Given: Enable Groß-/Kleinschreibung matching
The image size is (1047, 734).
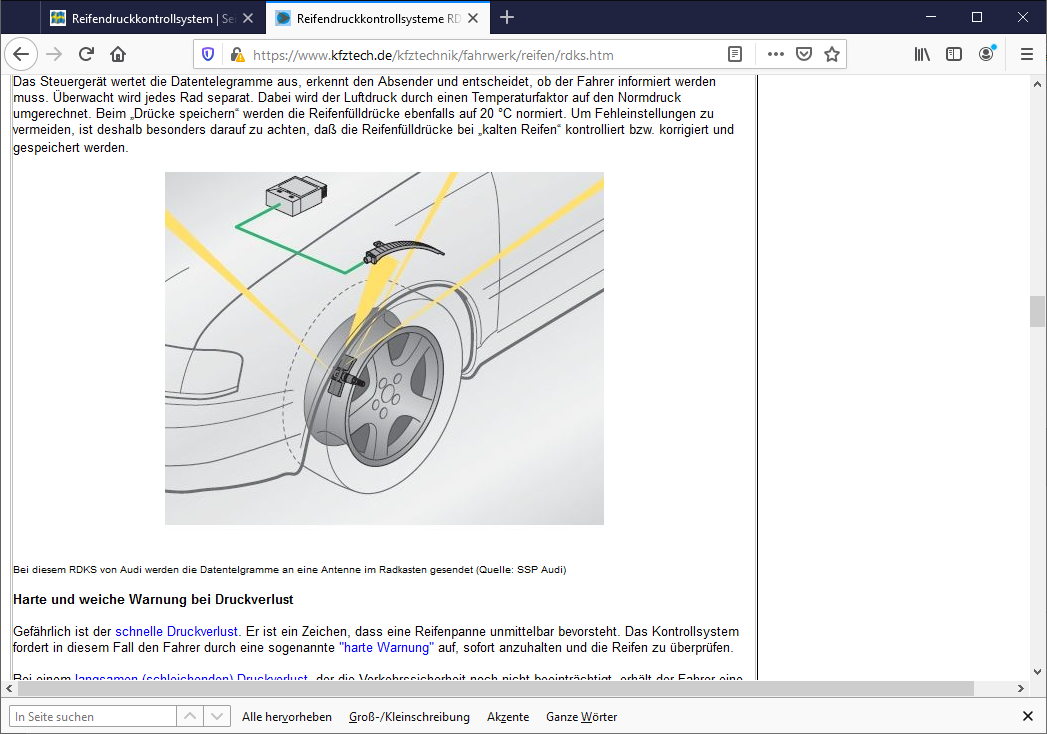Looking at the screenshot, I should (x=409, y=717).
